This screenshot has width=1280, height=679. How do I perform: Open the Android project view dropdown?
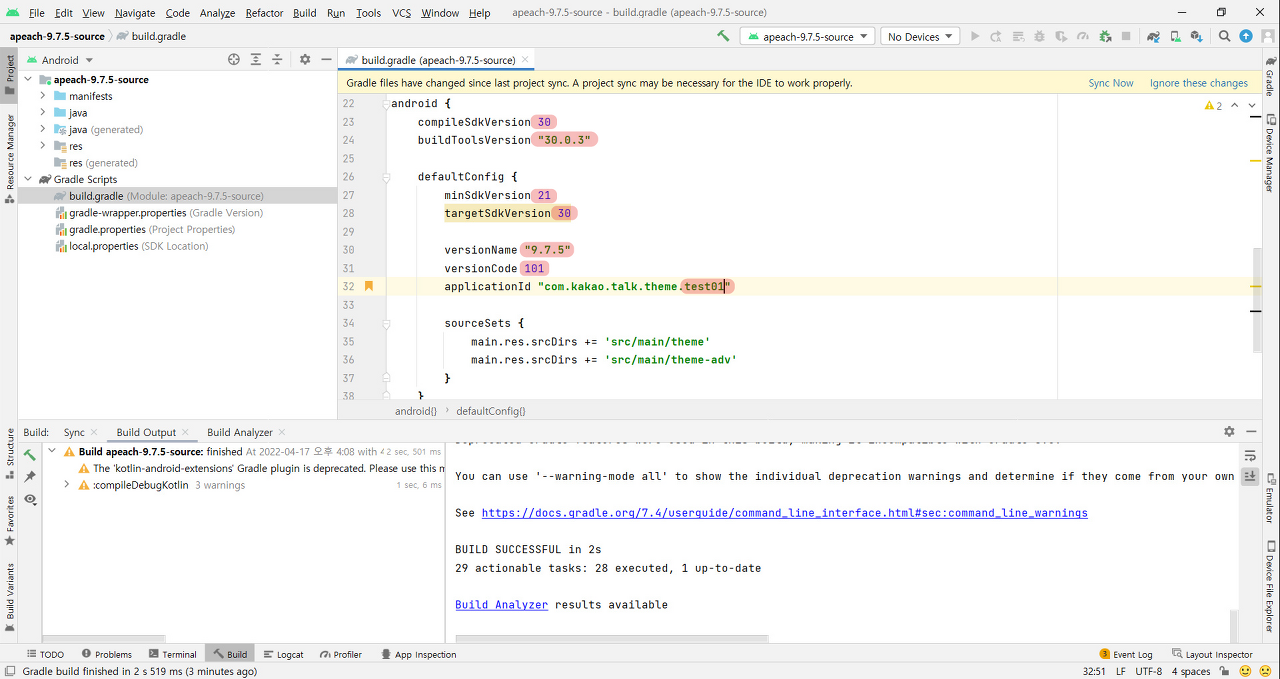pyautogui.click(x=58, y=59)
